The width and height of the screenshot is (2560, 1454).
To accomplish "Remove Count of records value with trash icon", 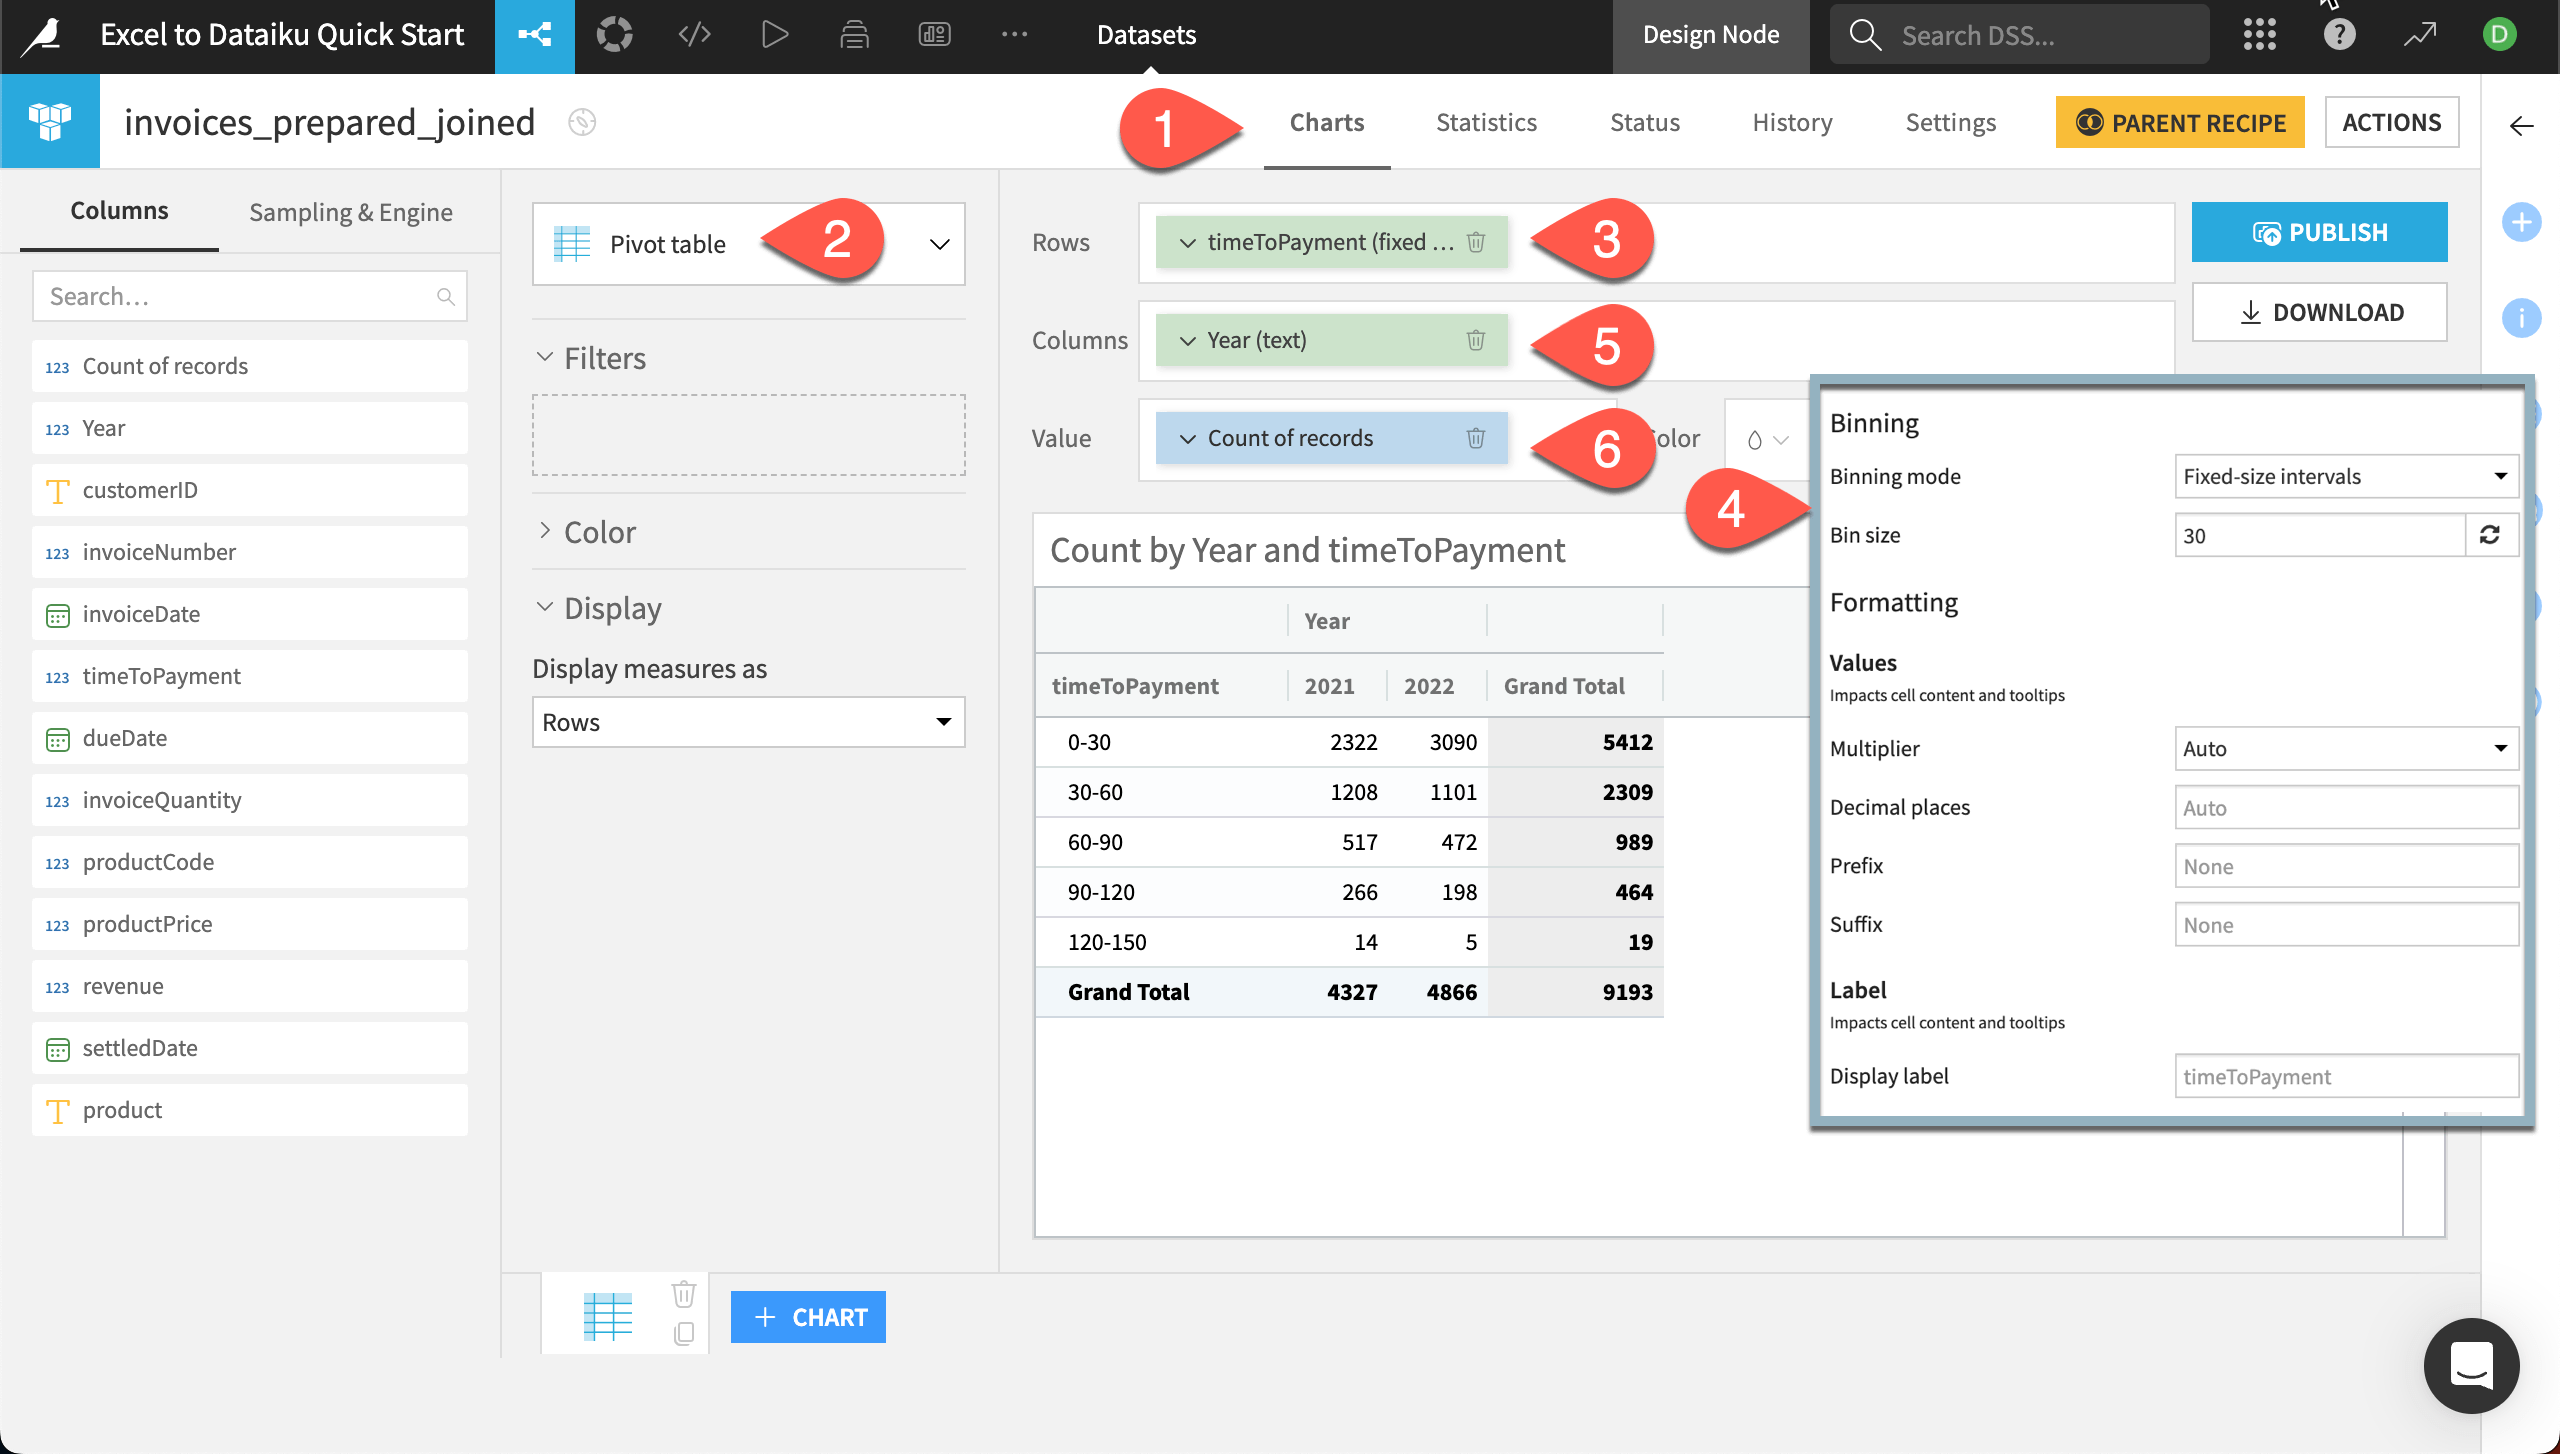I will click(x=1476, y=438).
